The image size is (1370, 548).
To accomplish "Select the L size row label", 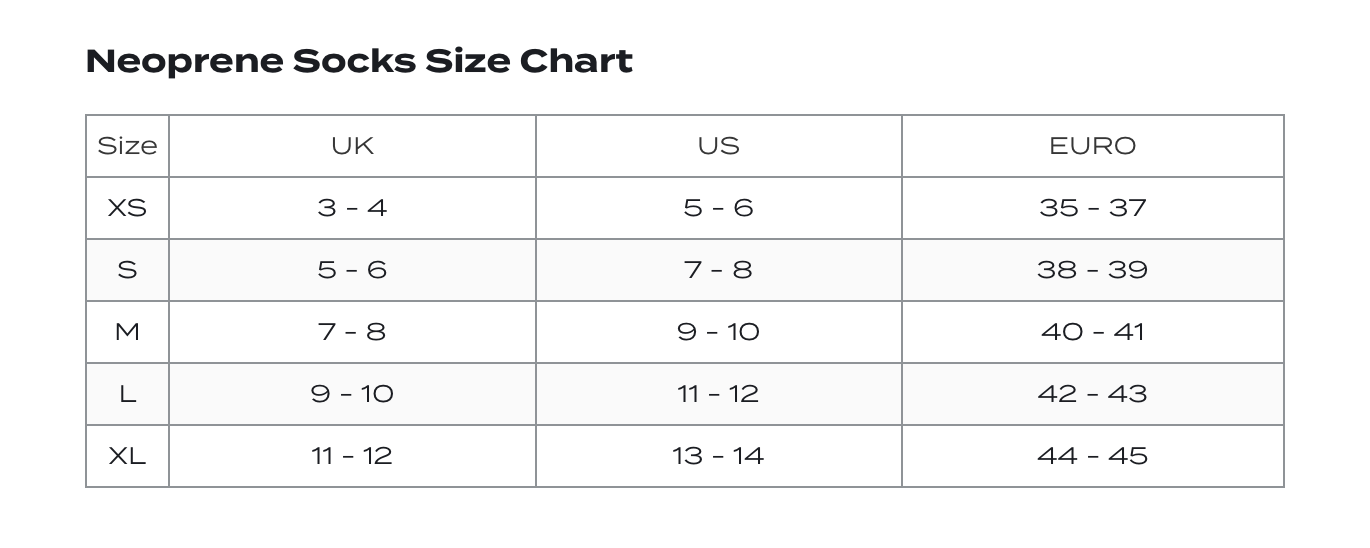I will click(127, 394).
